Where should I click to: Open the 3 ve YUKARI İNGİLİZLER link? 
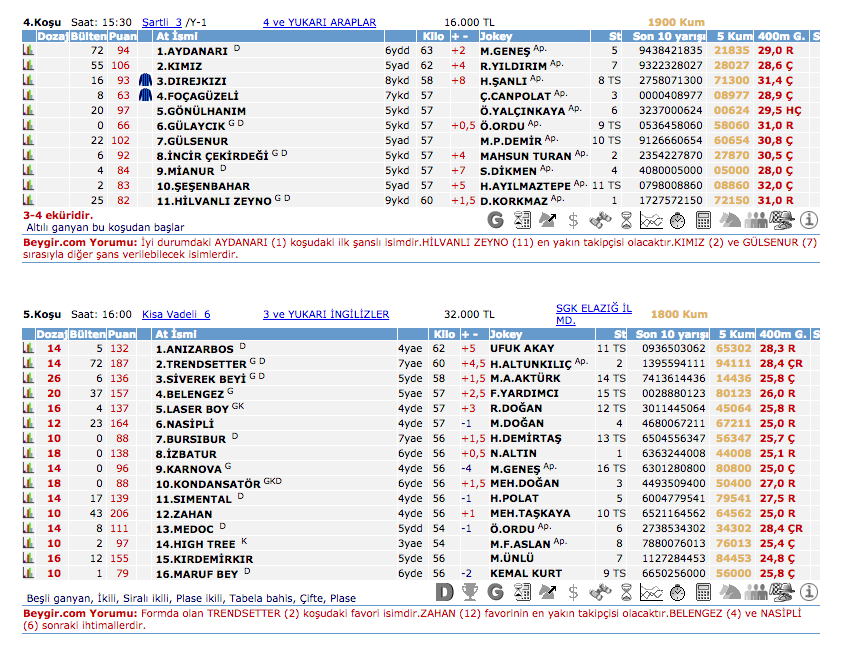coord(326,314)
